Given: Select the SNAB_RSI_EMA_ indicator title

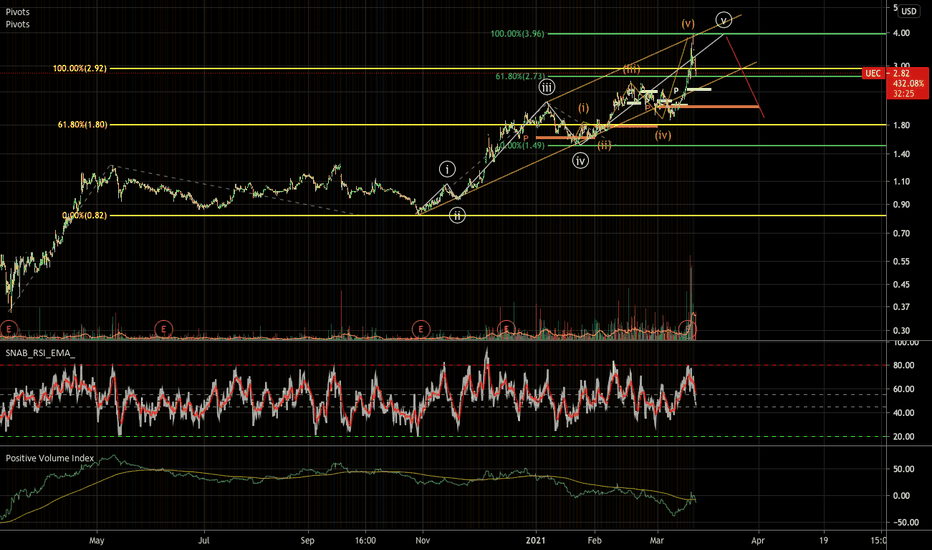Looking at the screenshot, I should point(40,353).
